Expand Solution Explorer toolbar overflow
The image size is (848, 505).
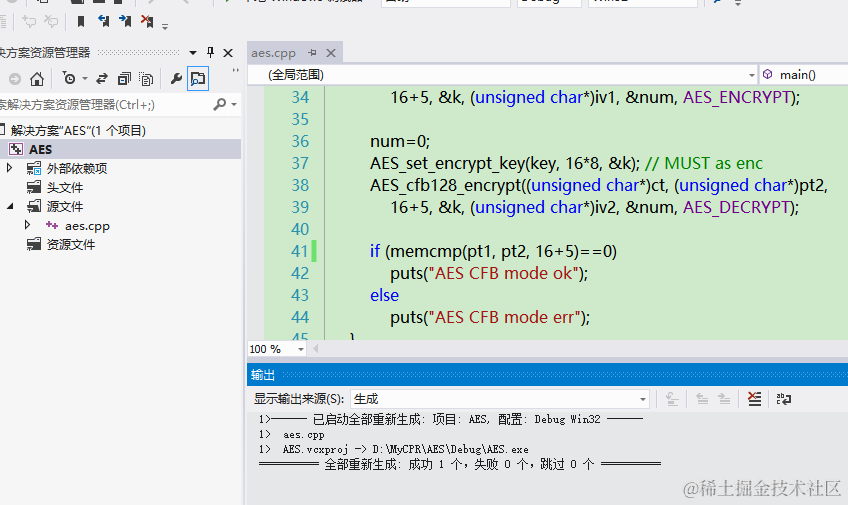pos(235,70)
